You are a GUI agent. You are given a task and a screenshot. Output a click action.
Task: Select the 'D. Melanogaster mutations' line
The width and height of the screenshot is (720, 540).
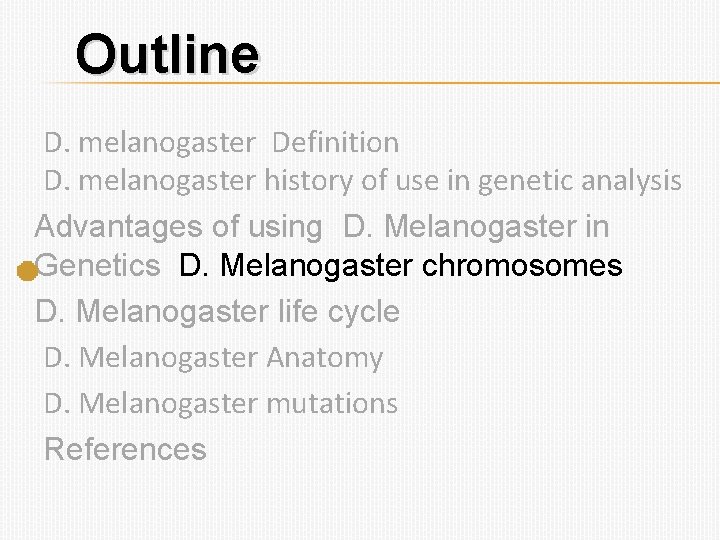pyautogui.click(x=221, y=404)
